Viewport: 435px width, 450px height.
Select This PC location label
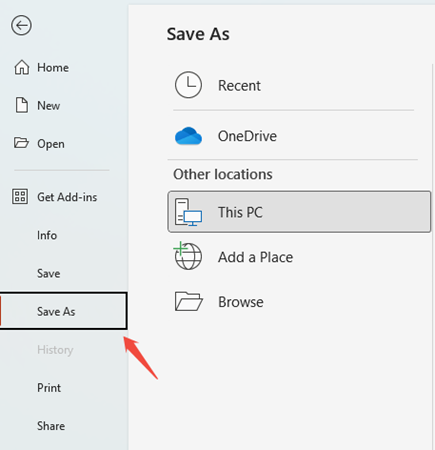coord(240,212)
